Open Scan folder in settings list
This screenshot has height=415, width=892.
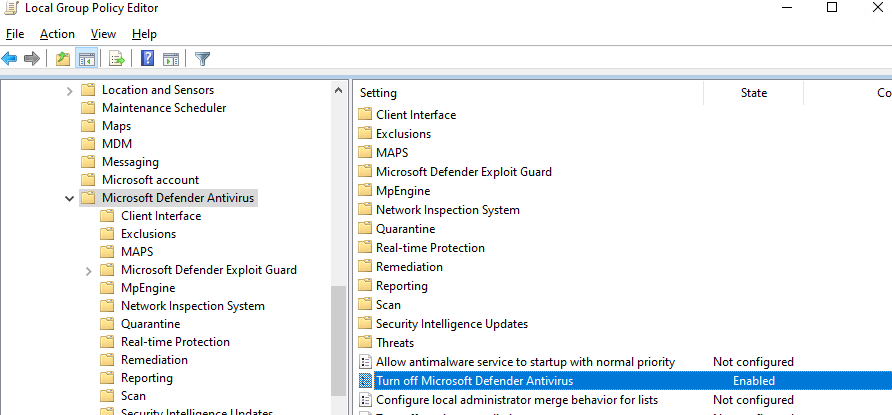click(388, 305)
